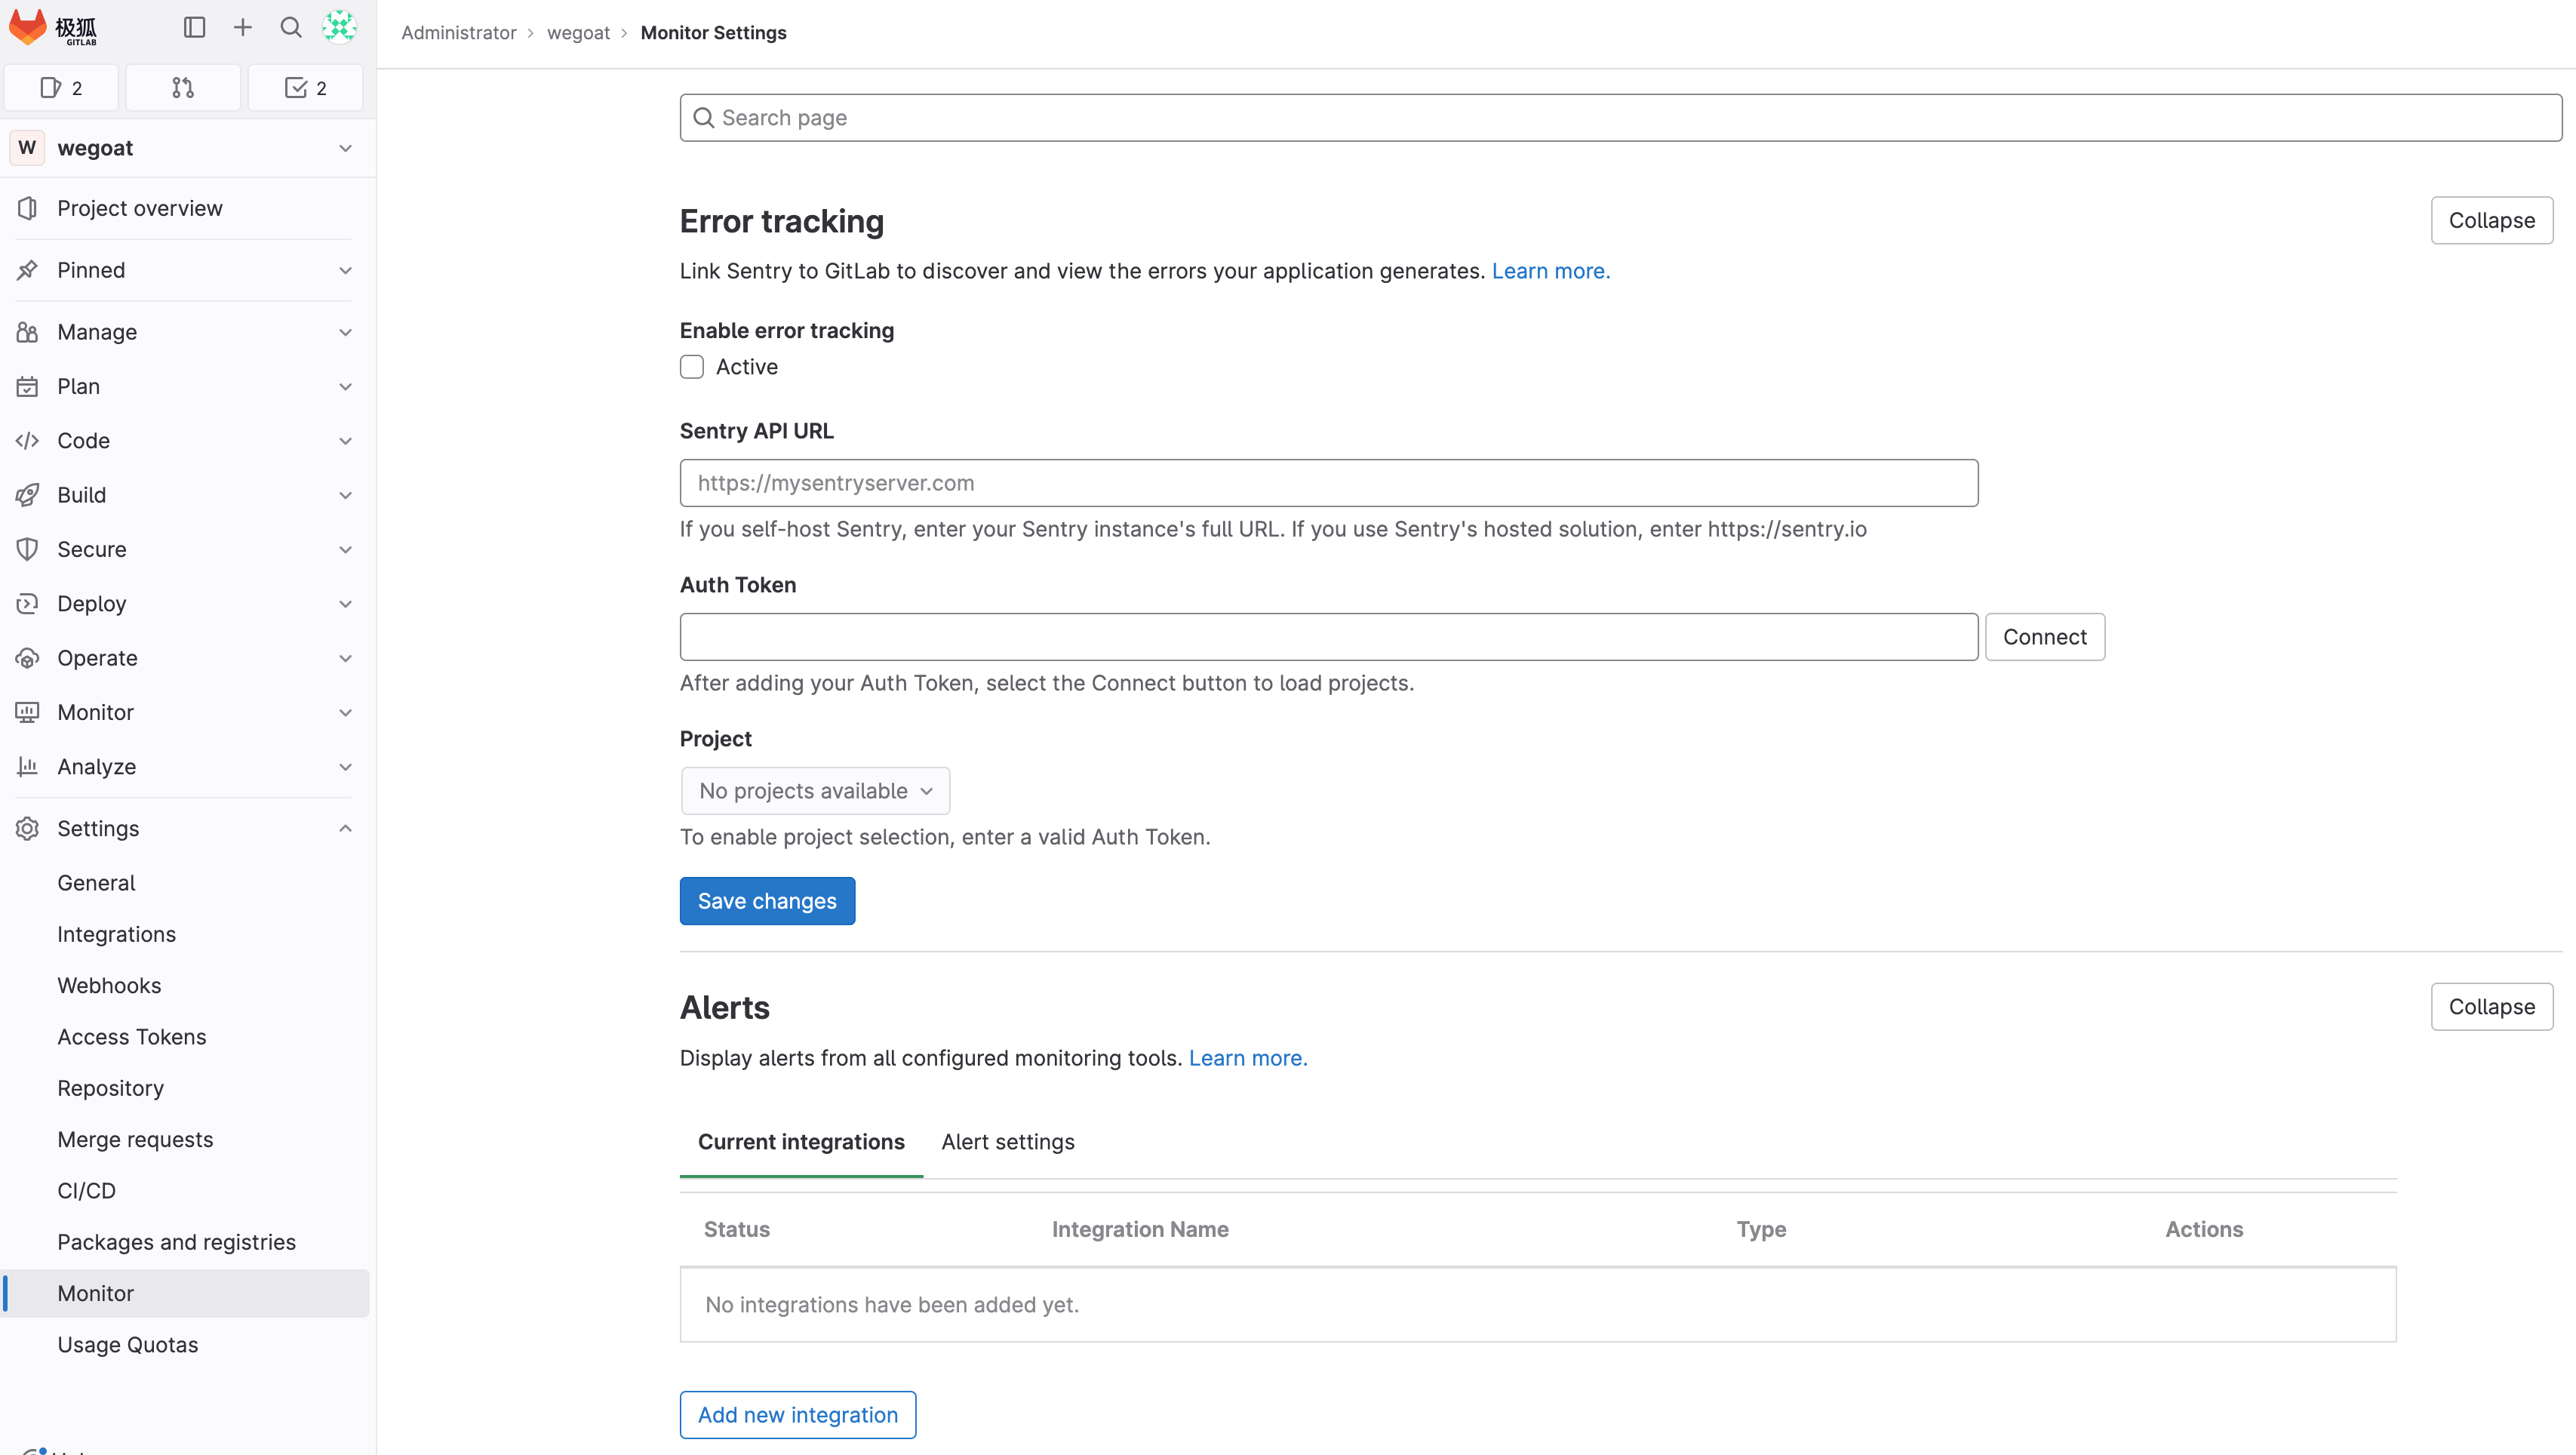Open the Error tracking Learn more link
Viewport: 2576px width, 1455px height.
[x=1550, y=271]
